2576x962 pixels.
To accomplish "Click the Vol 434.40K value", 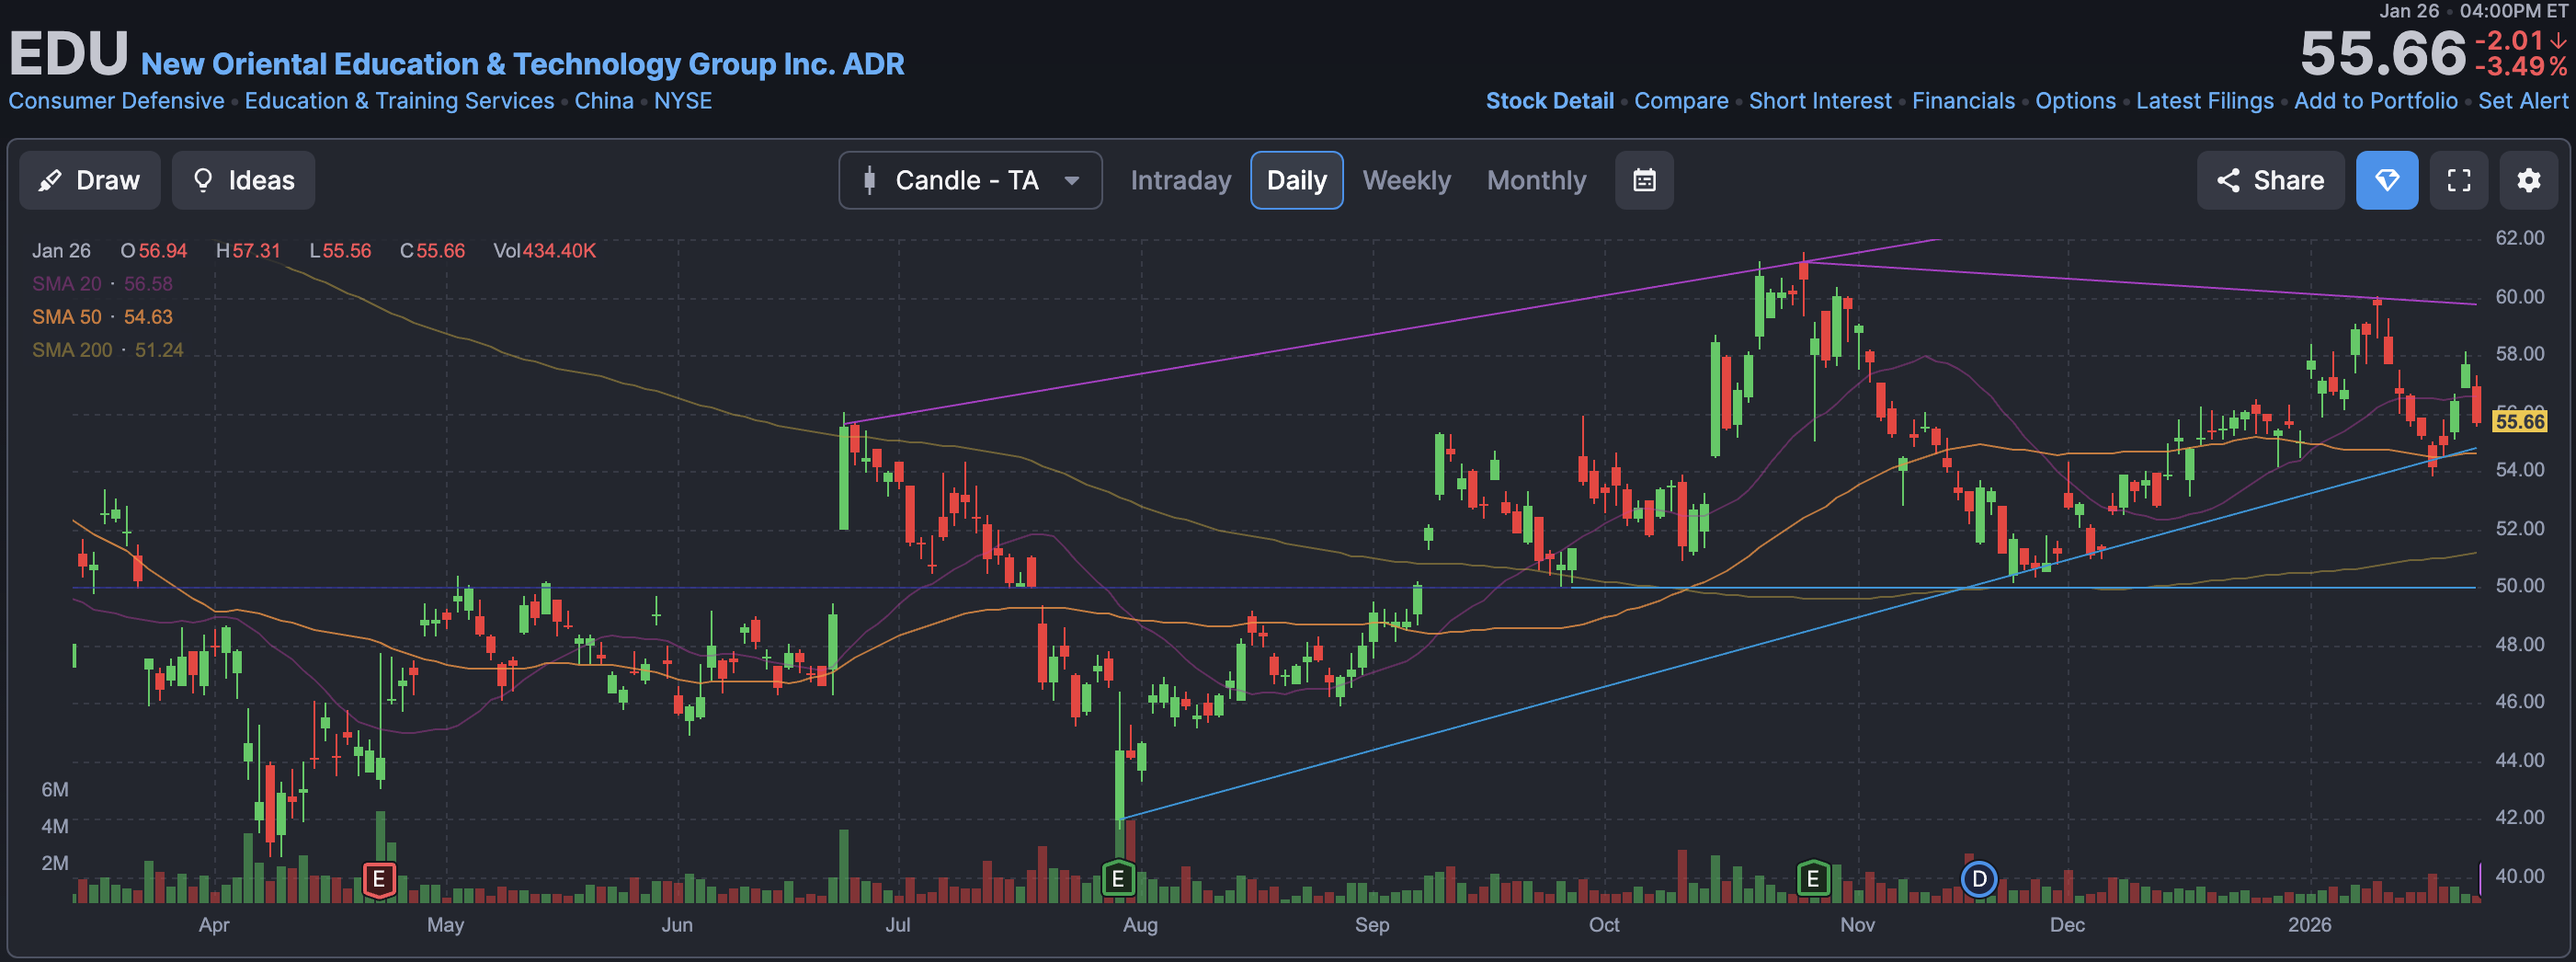I will point(544,251).
